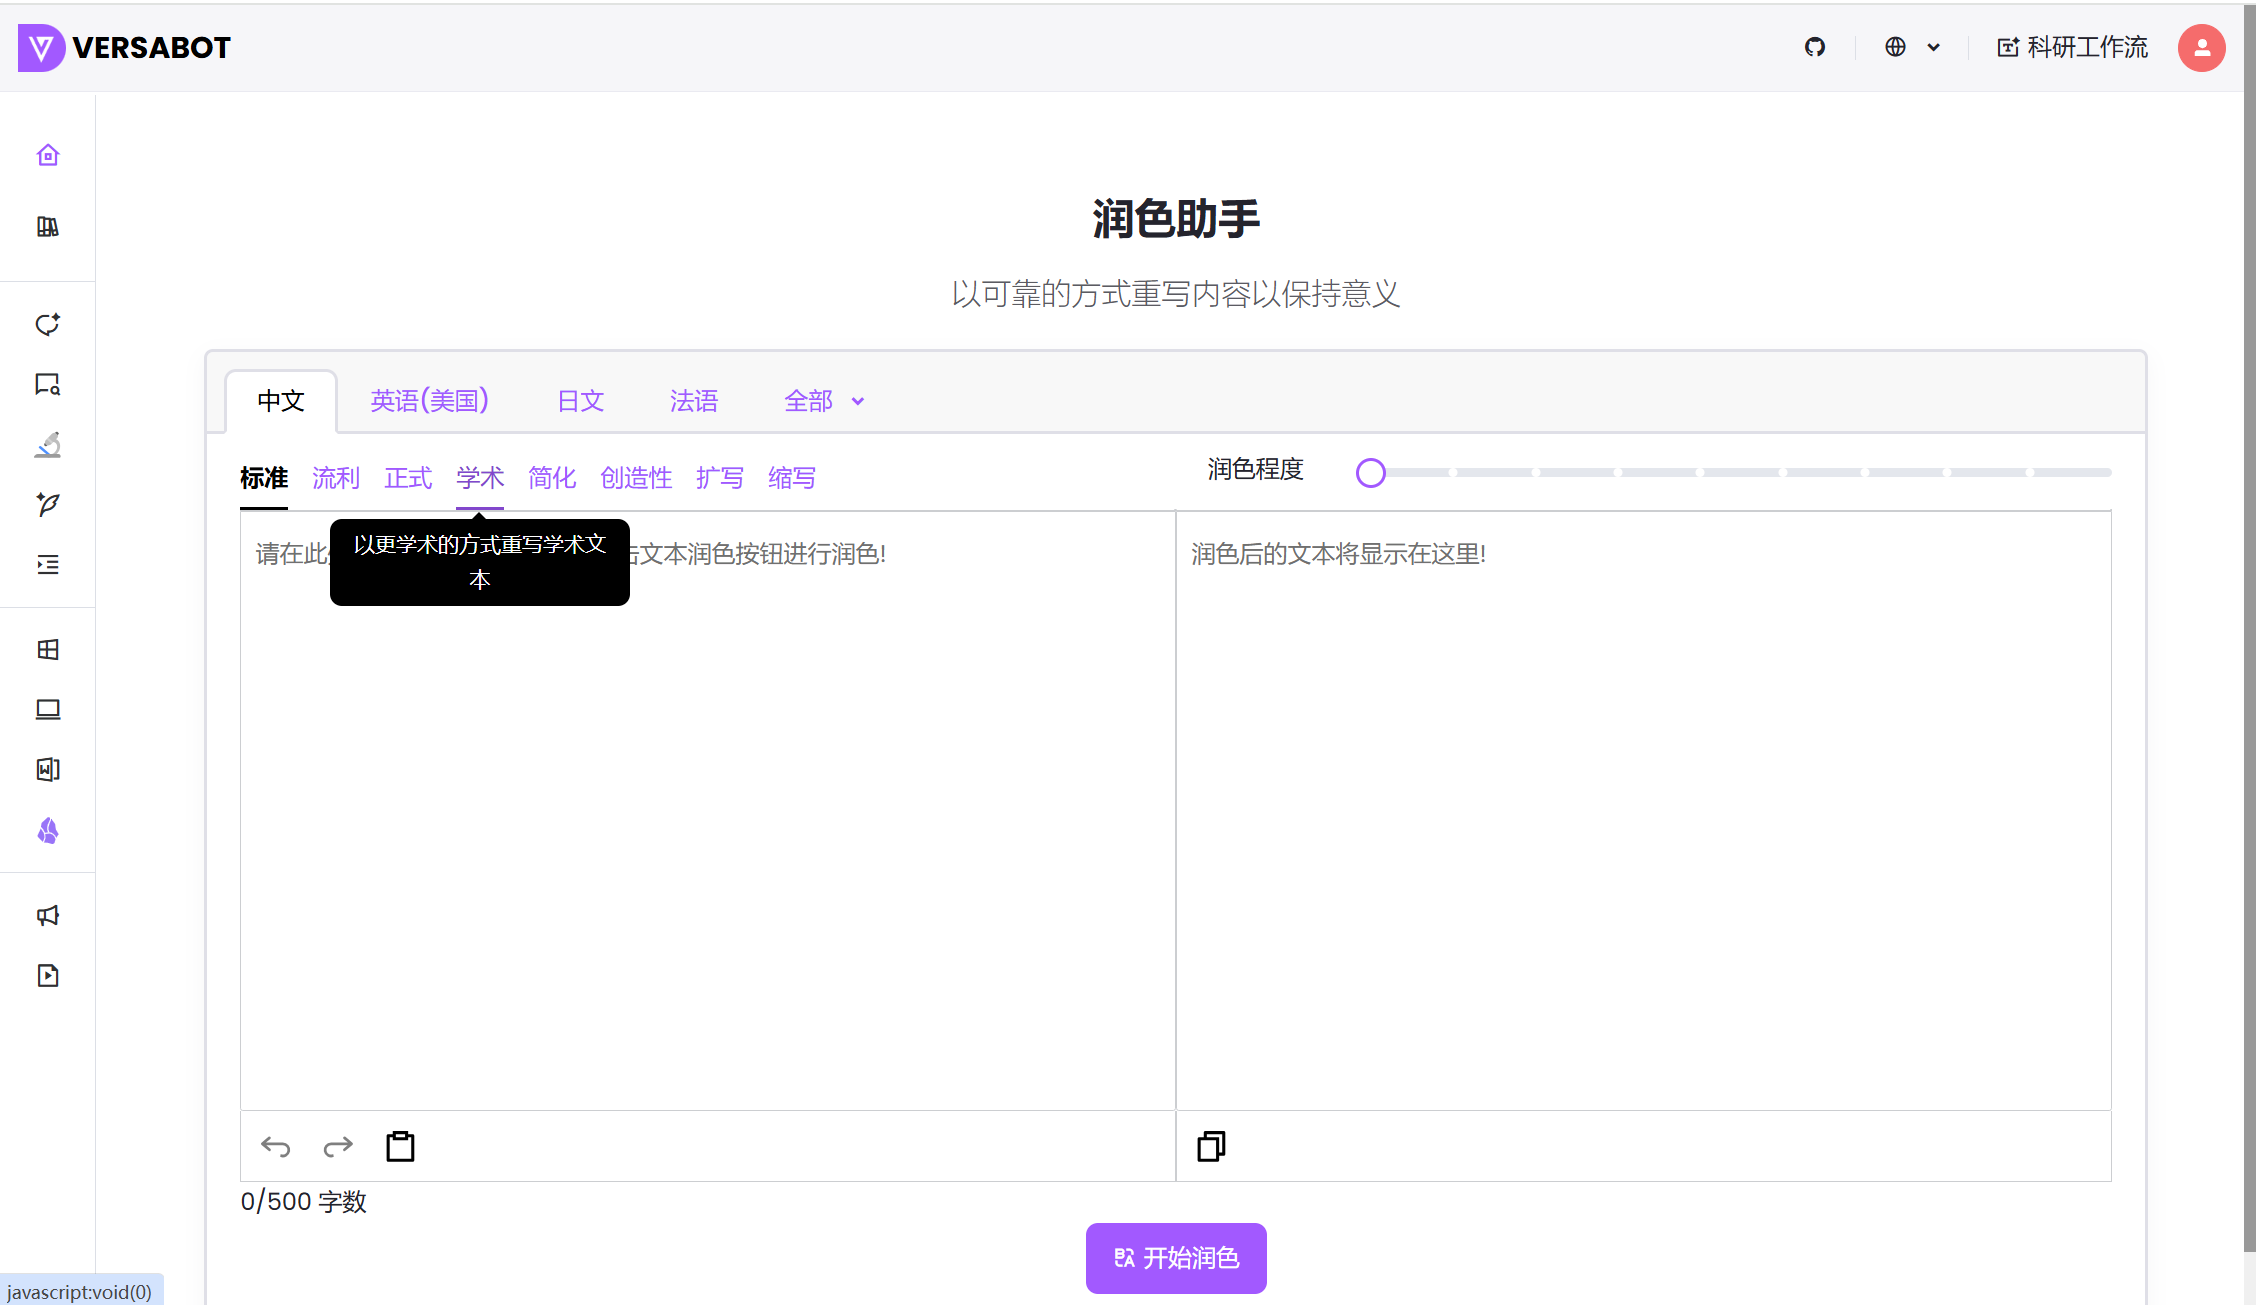Open the GitHub repository icon
This screenshot has height=1305, width=2256.
click(x=1815, y=47)
